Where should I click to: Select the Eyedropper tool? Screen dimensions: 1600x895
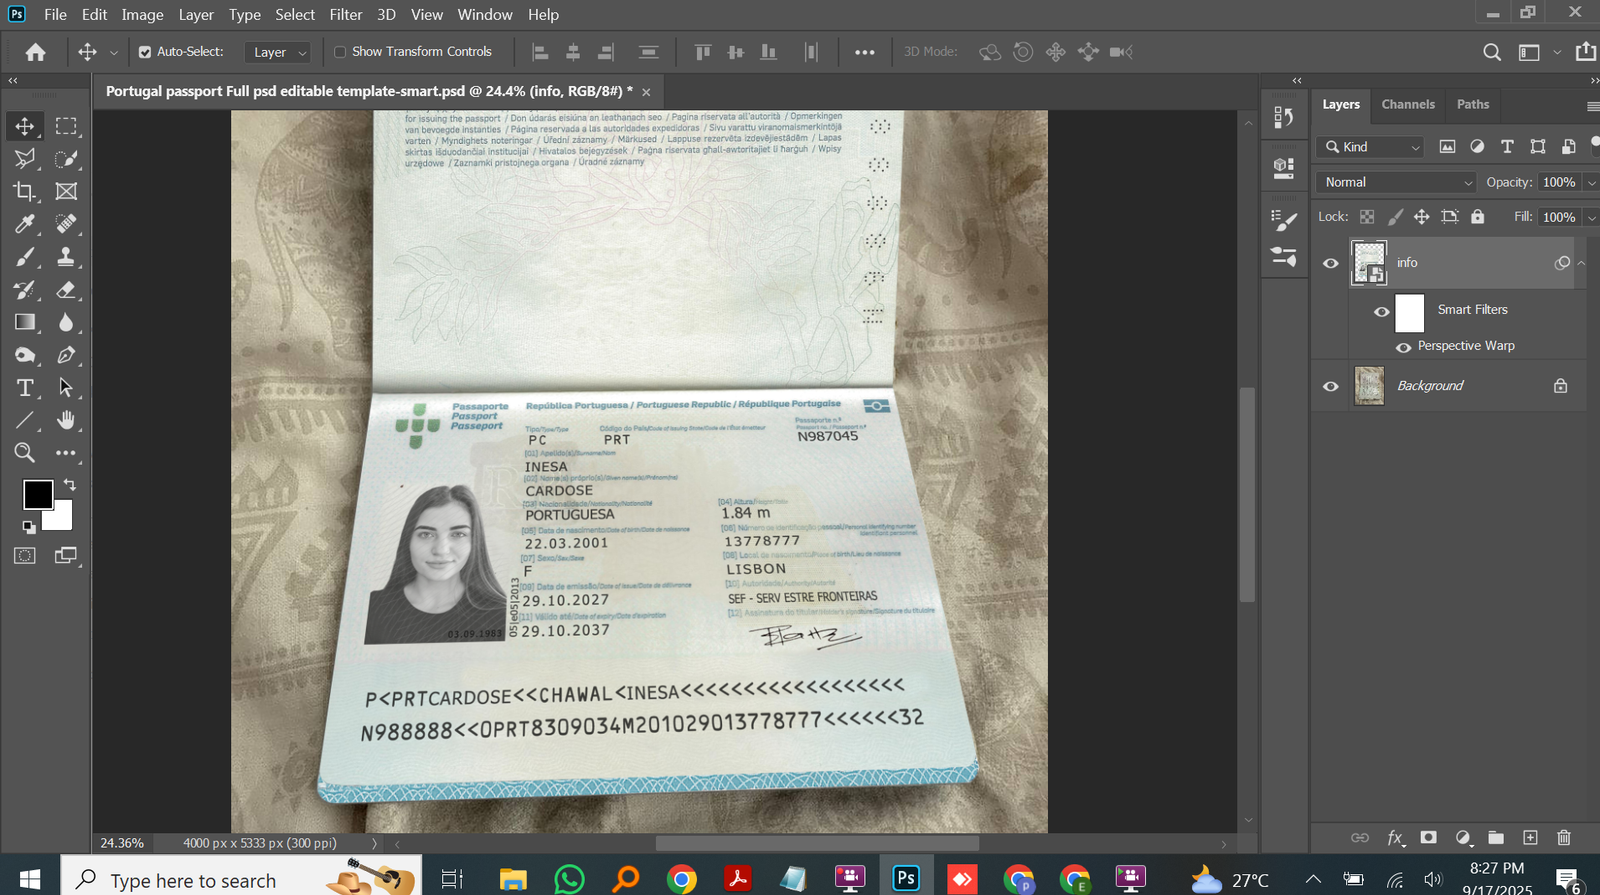(x=24, y=224)
